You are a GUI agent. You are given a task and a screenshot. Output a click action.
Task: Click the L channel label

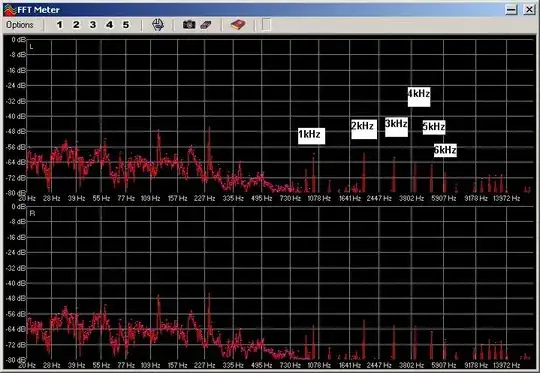31,46
